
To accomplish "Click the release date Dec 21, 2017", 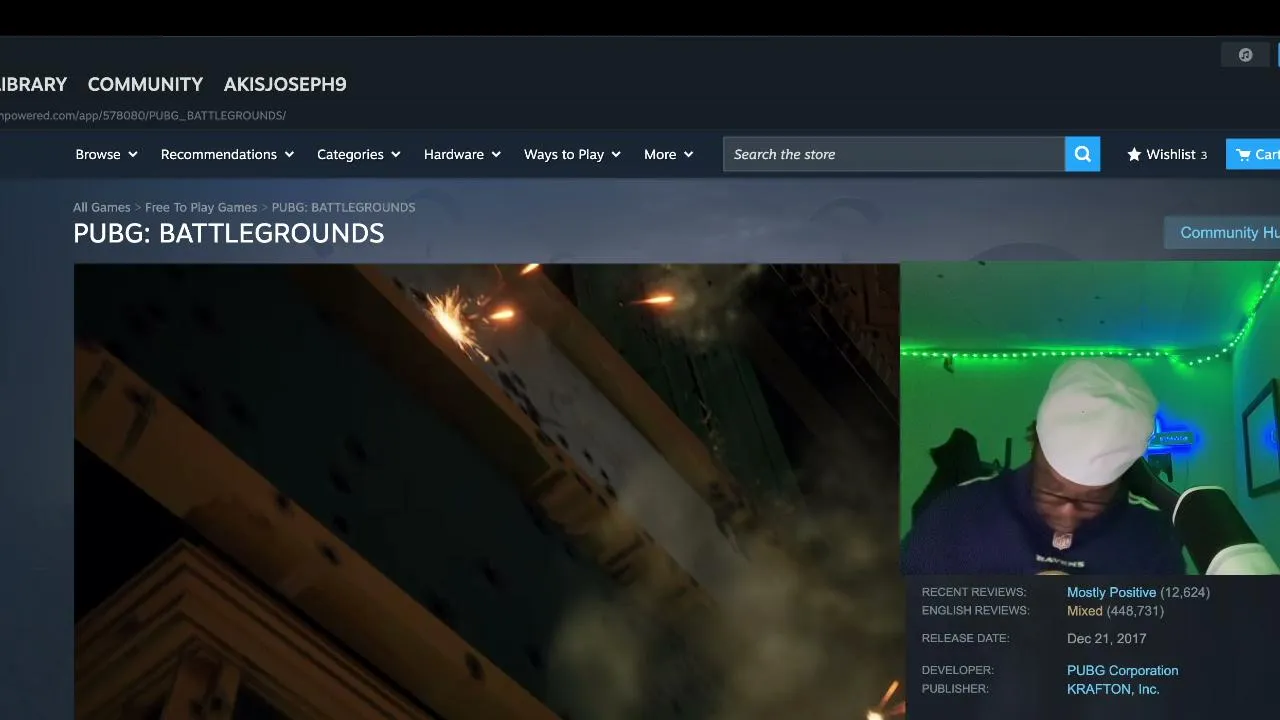I will 1107,638.
